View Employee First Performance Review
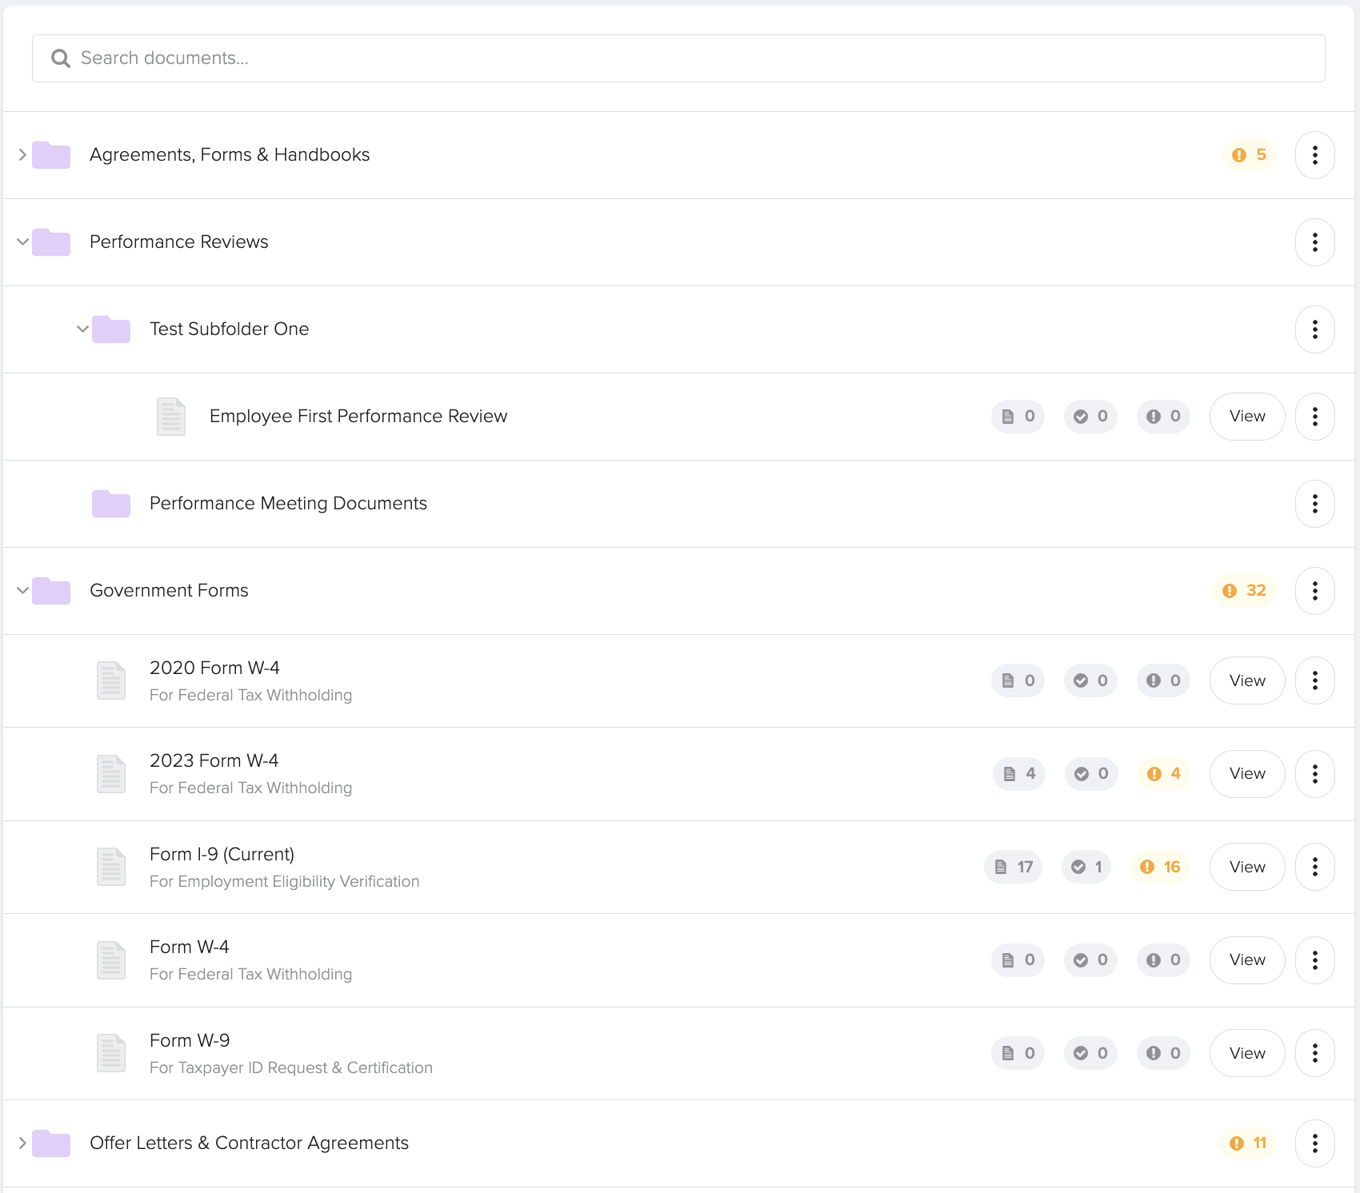The image size is (1360, 1193). (x=1246, y=416)
